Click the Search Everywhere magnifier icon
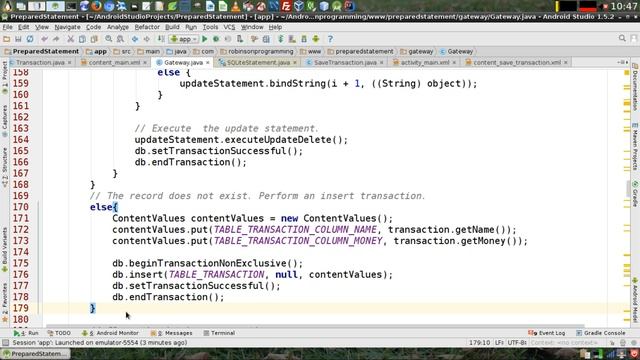The image size is (640, 360). [622, 38]
